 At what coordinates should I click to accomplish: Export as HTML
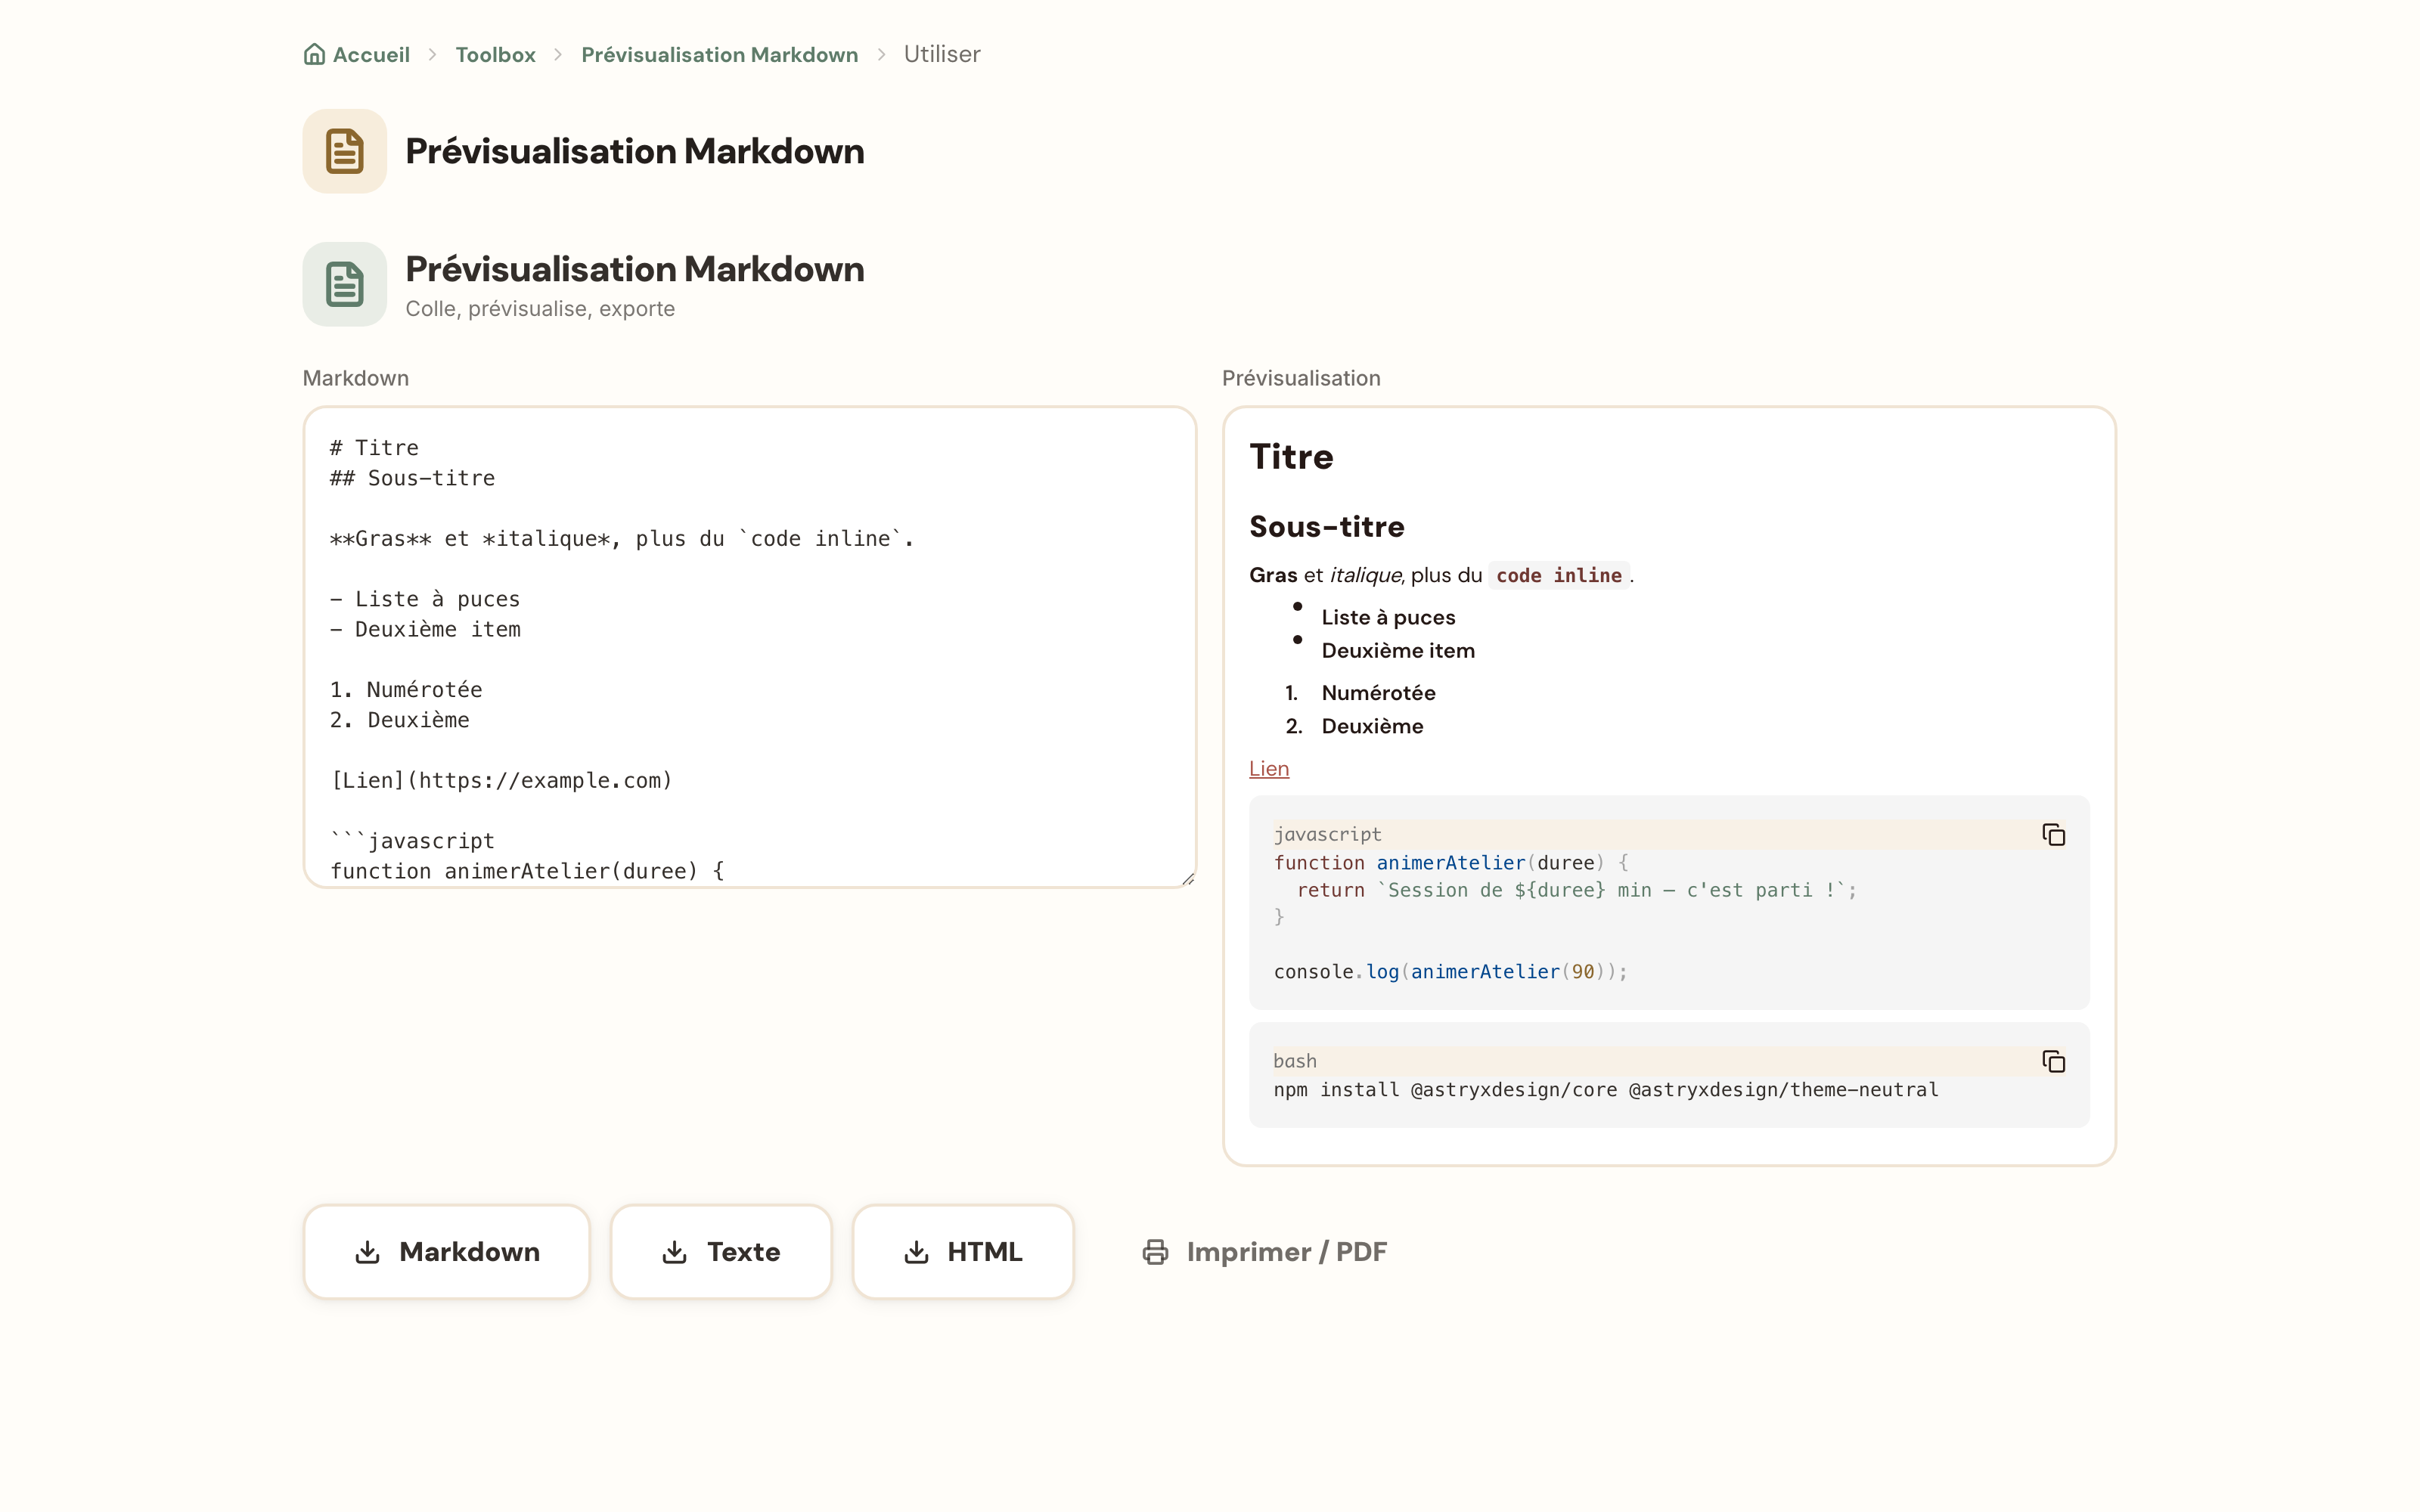tap(963, 1252)
